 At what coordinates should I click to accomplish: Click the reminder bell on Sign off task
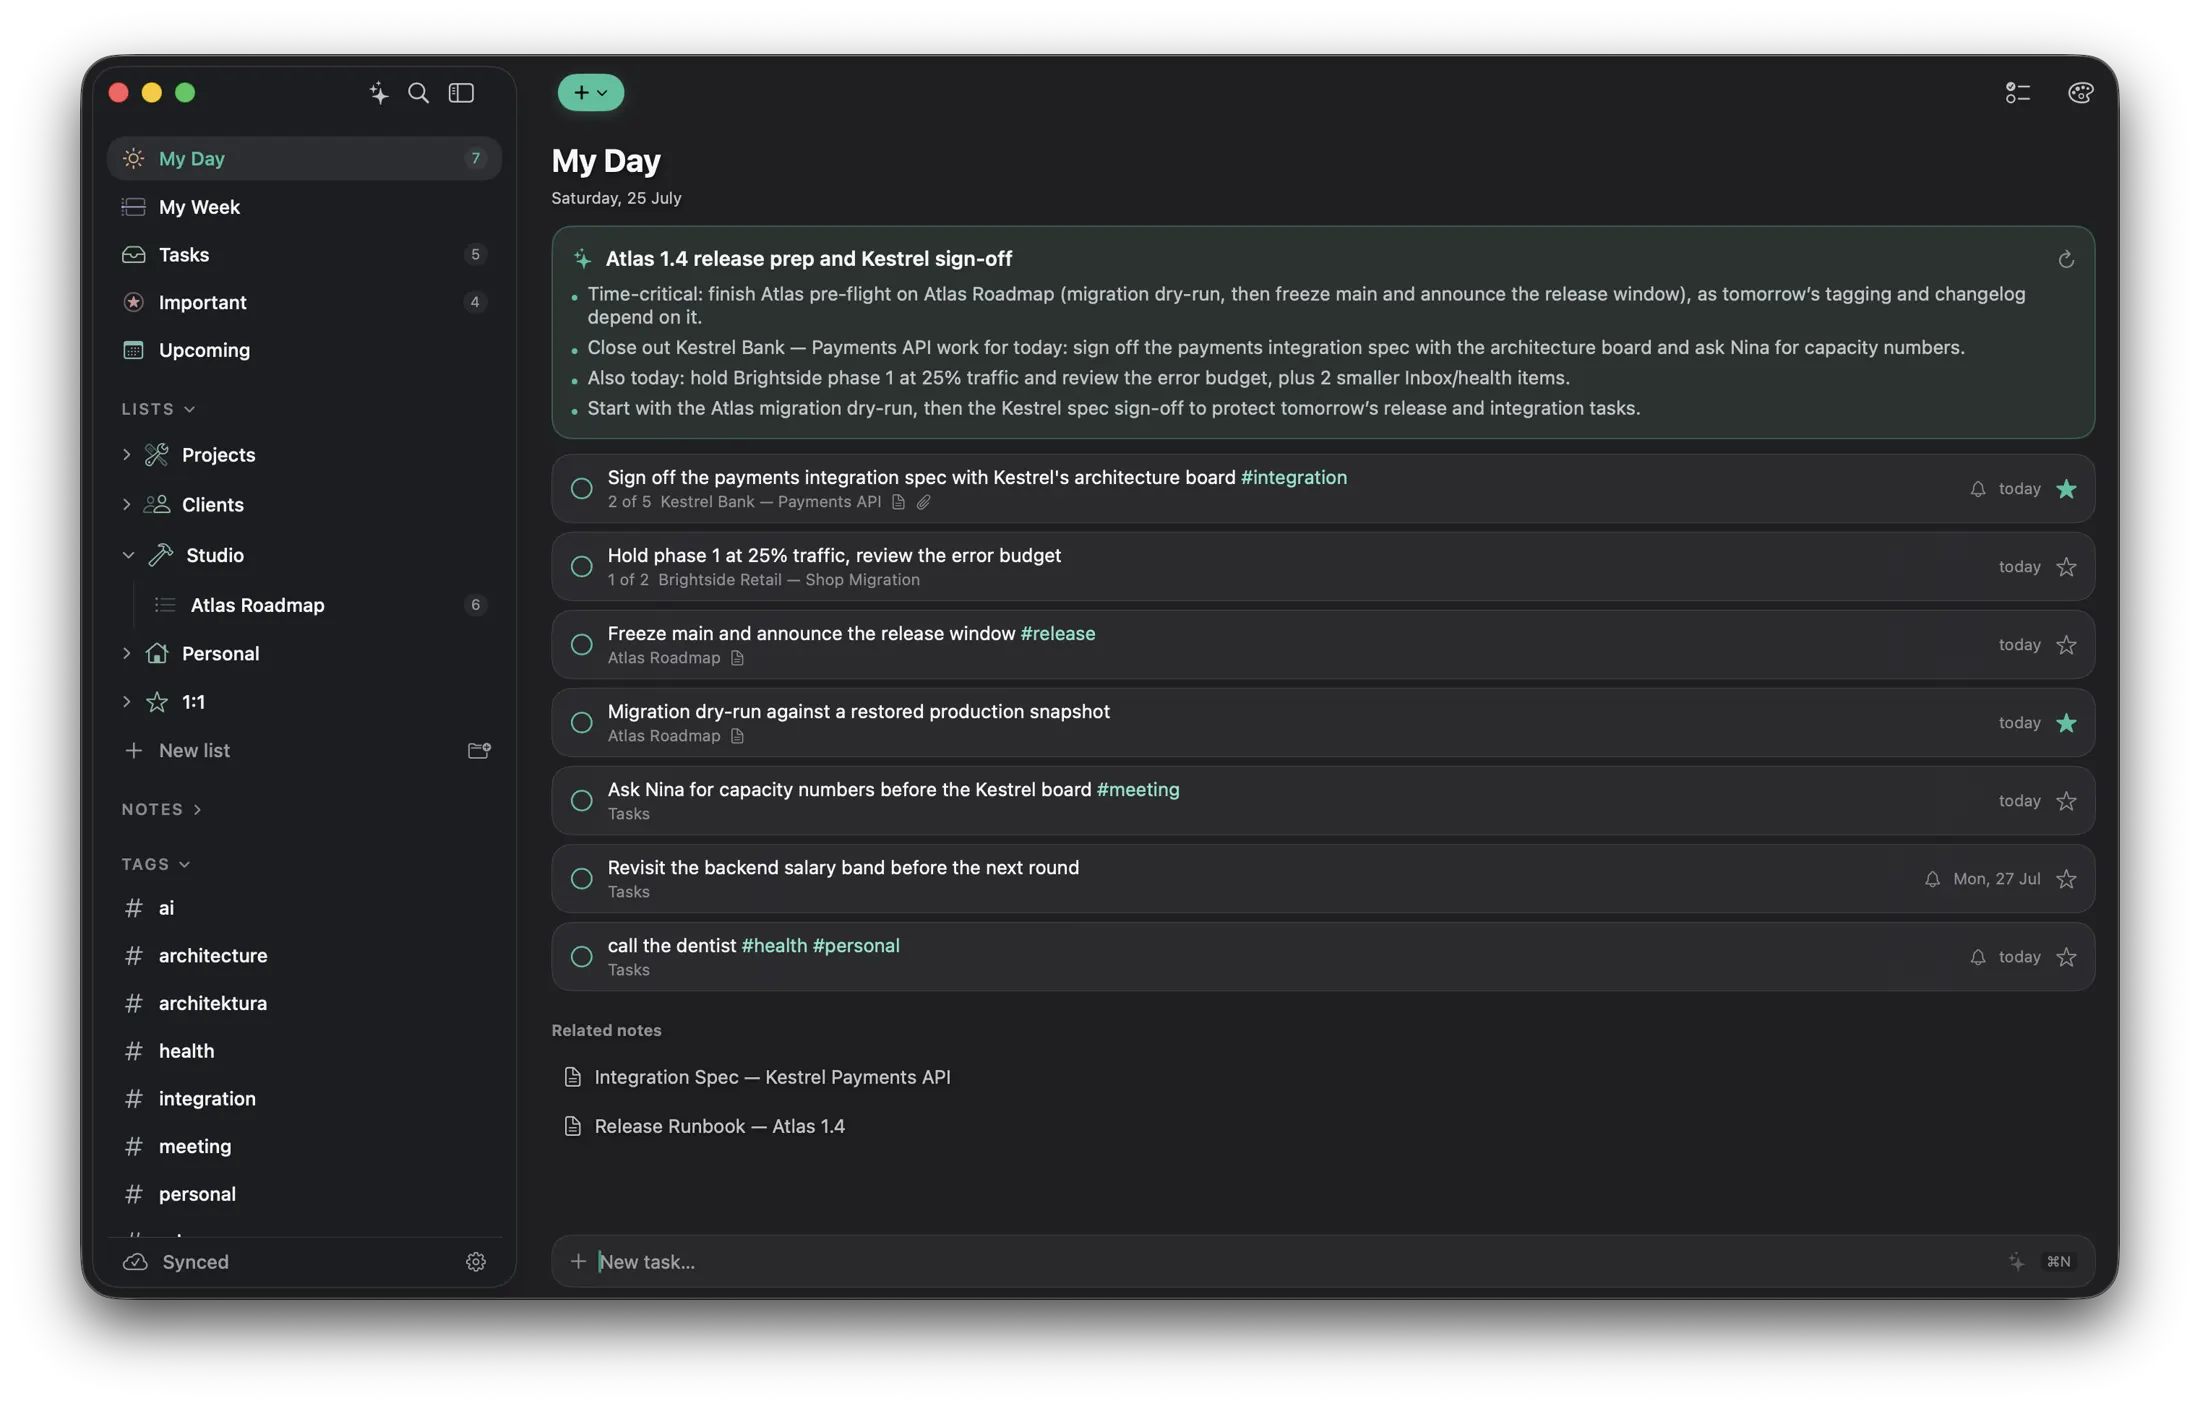pyautogui.click(x=1977, y=489)
